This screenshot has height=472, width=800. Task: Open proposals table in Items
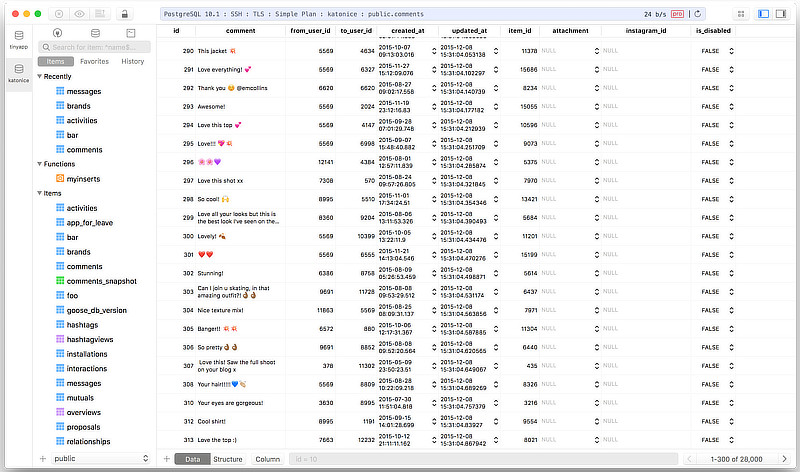coord(83,427)
